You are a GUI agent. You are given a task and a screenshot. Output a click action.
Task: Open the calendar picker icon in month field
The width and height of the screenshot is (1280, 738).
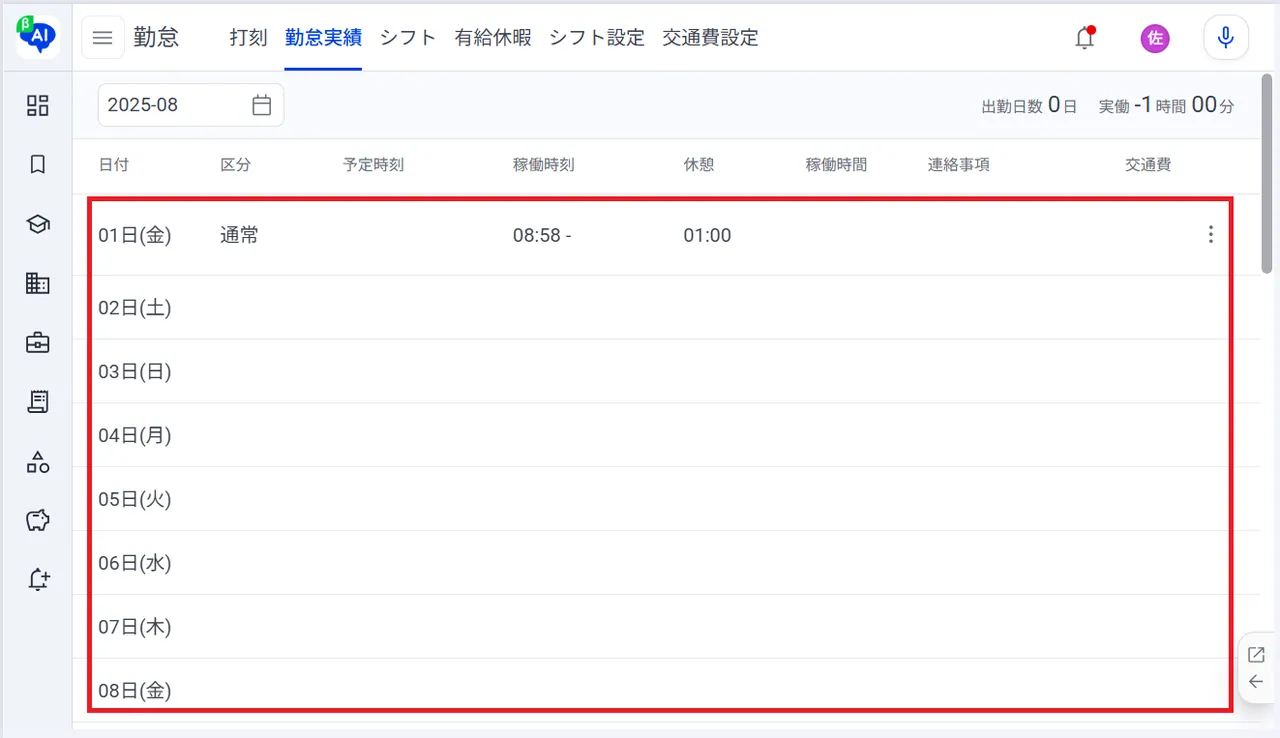point(262,105)
